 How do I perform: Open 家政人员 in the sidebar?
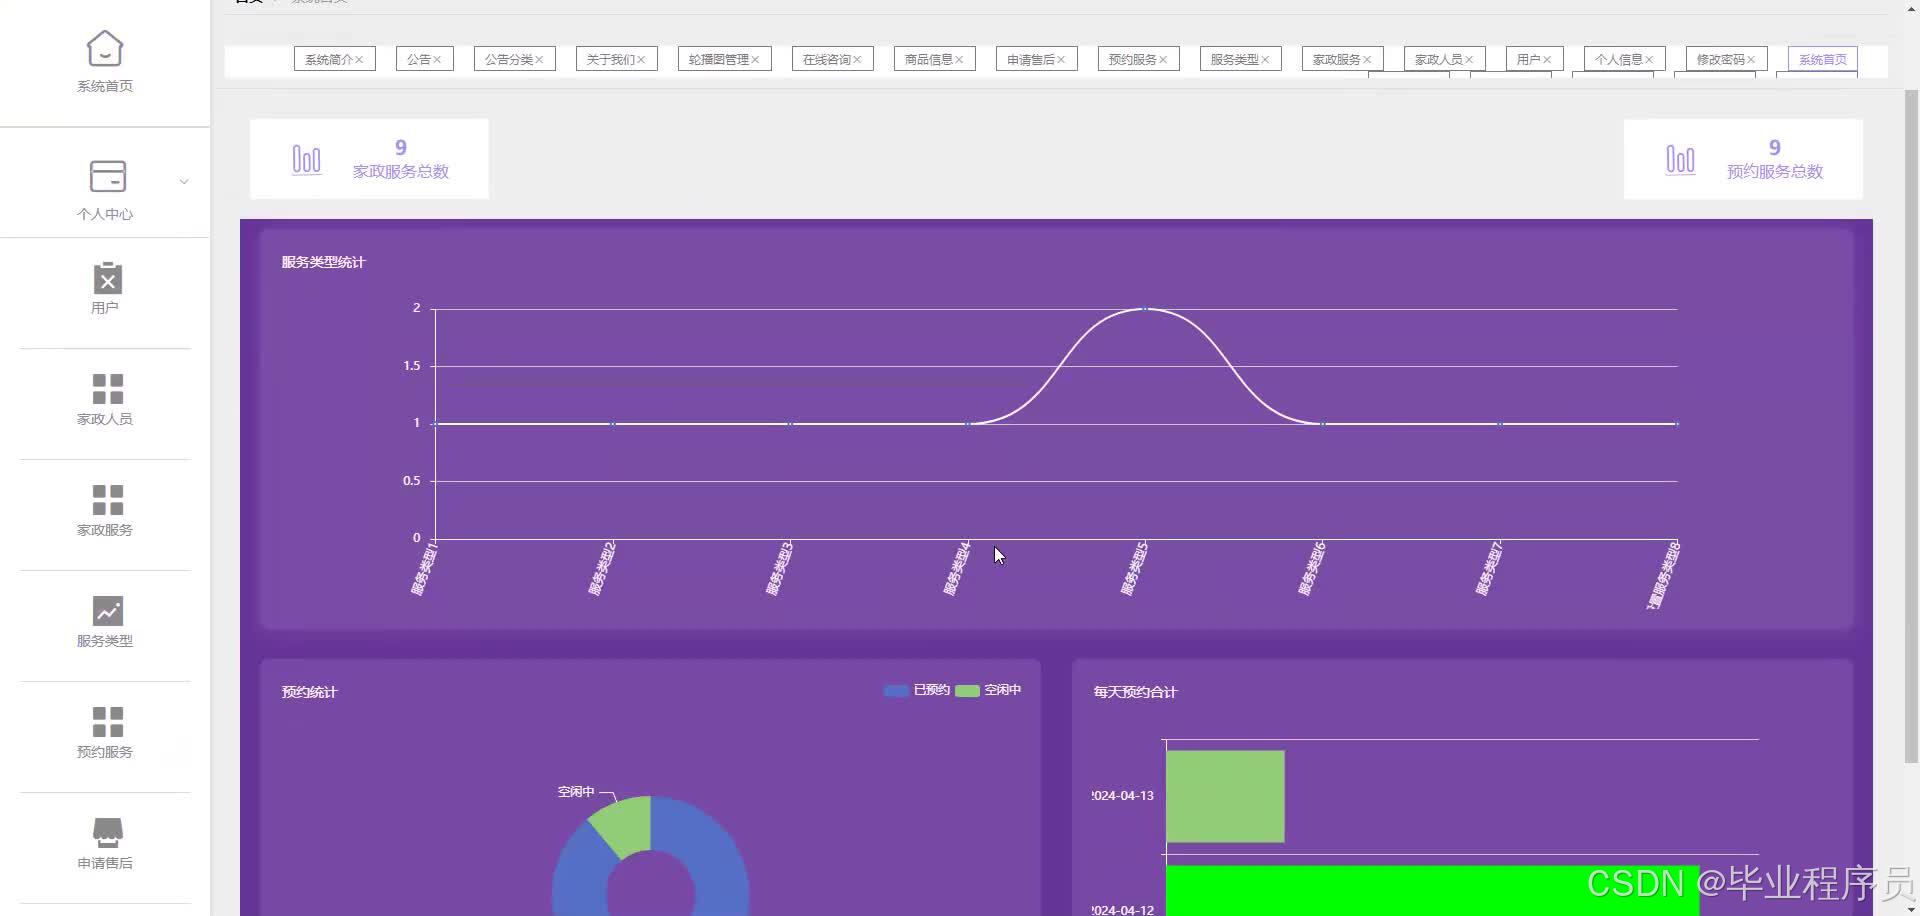click(105, 399)
